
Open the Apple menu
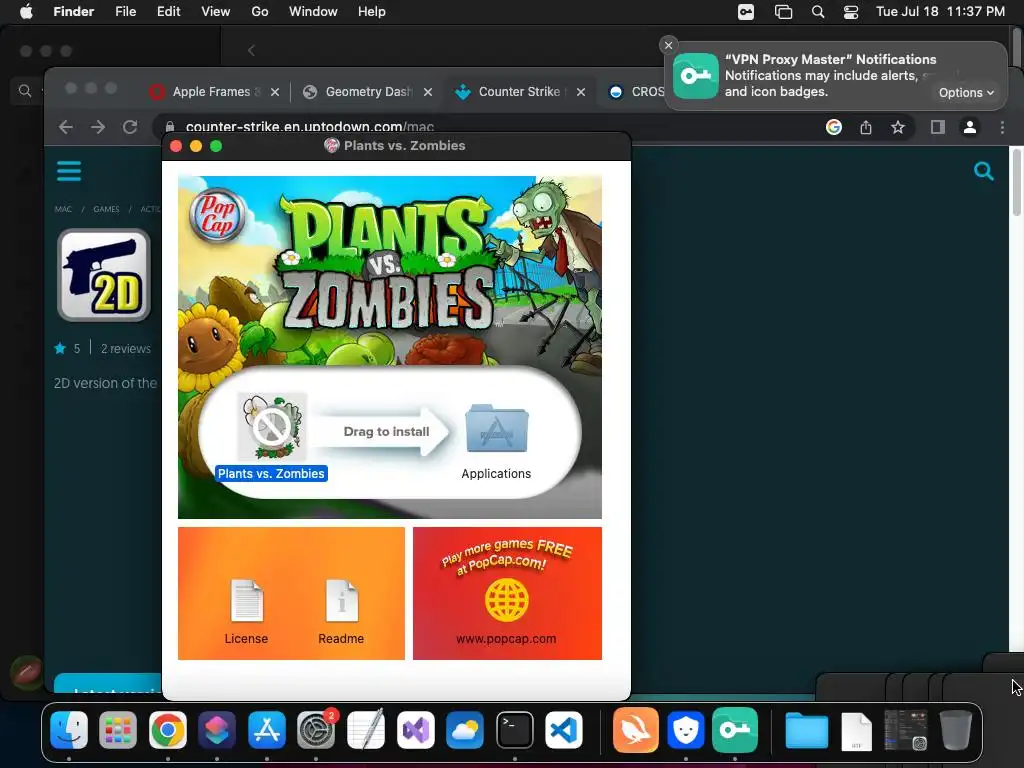coord(26,12)
